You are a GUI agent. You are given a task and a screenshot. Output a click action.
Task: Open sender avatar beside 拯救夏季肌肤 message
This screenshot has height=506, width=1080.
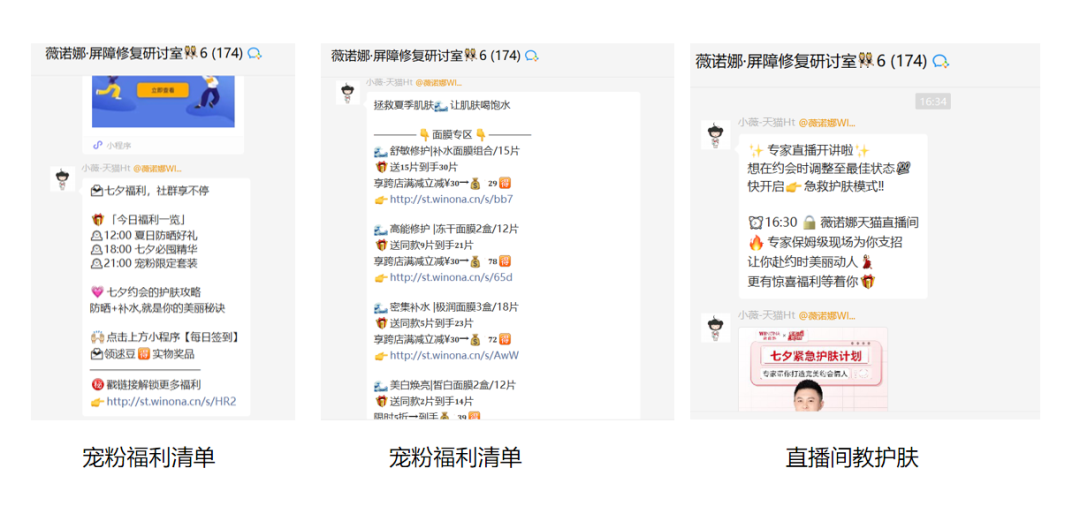(348, 92)
